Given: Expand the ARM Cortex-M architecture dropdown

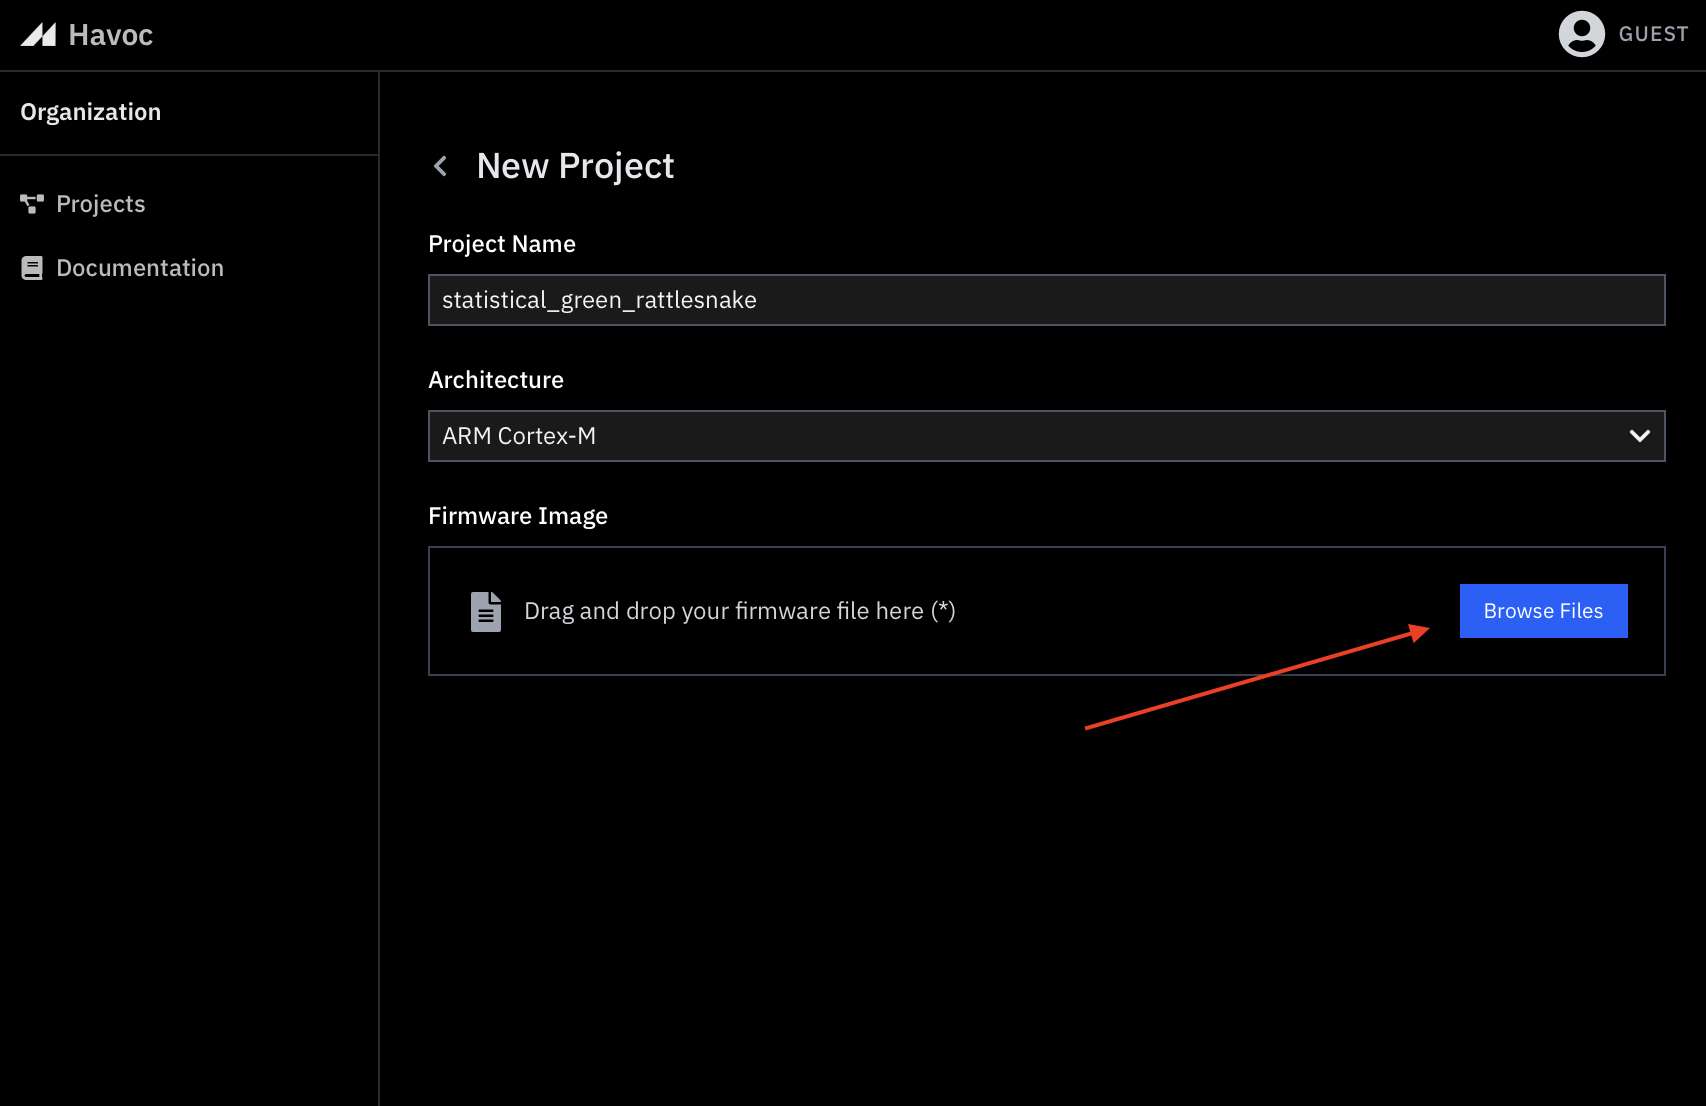Looking at the screenshot, I should (1046, 436).
